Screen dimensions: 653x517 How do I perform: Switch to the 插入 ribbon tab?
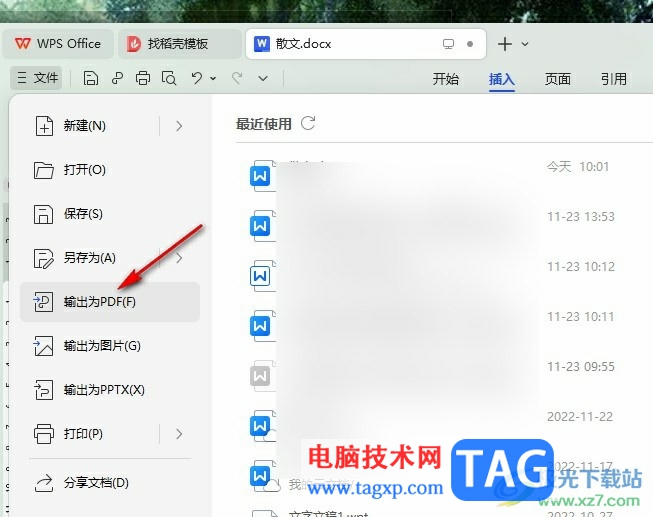[501, 79]
